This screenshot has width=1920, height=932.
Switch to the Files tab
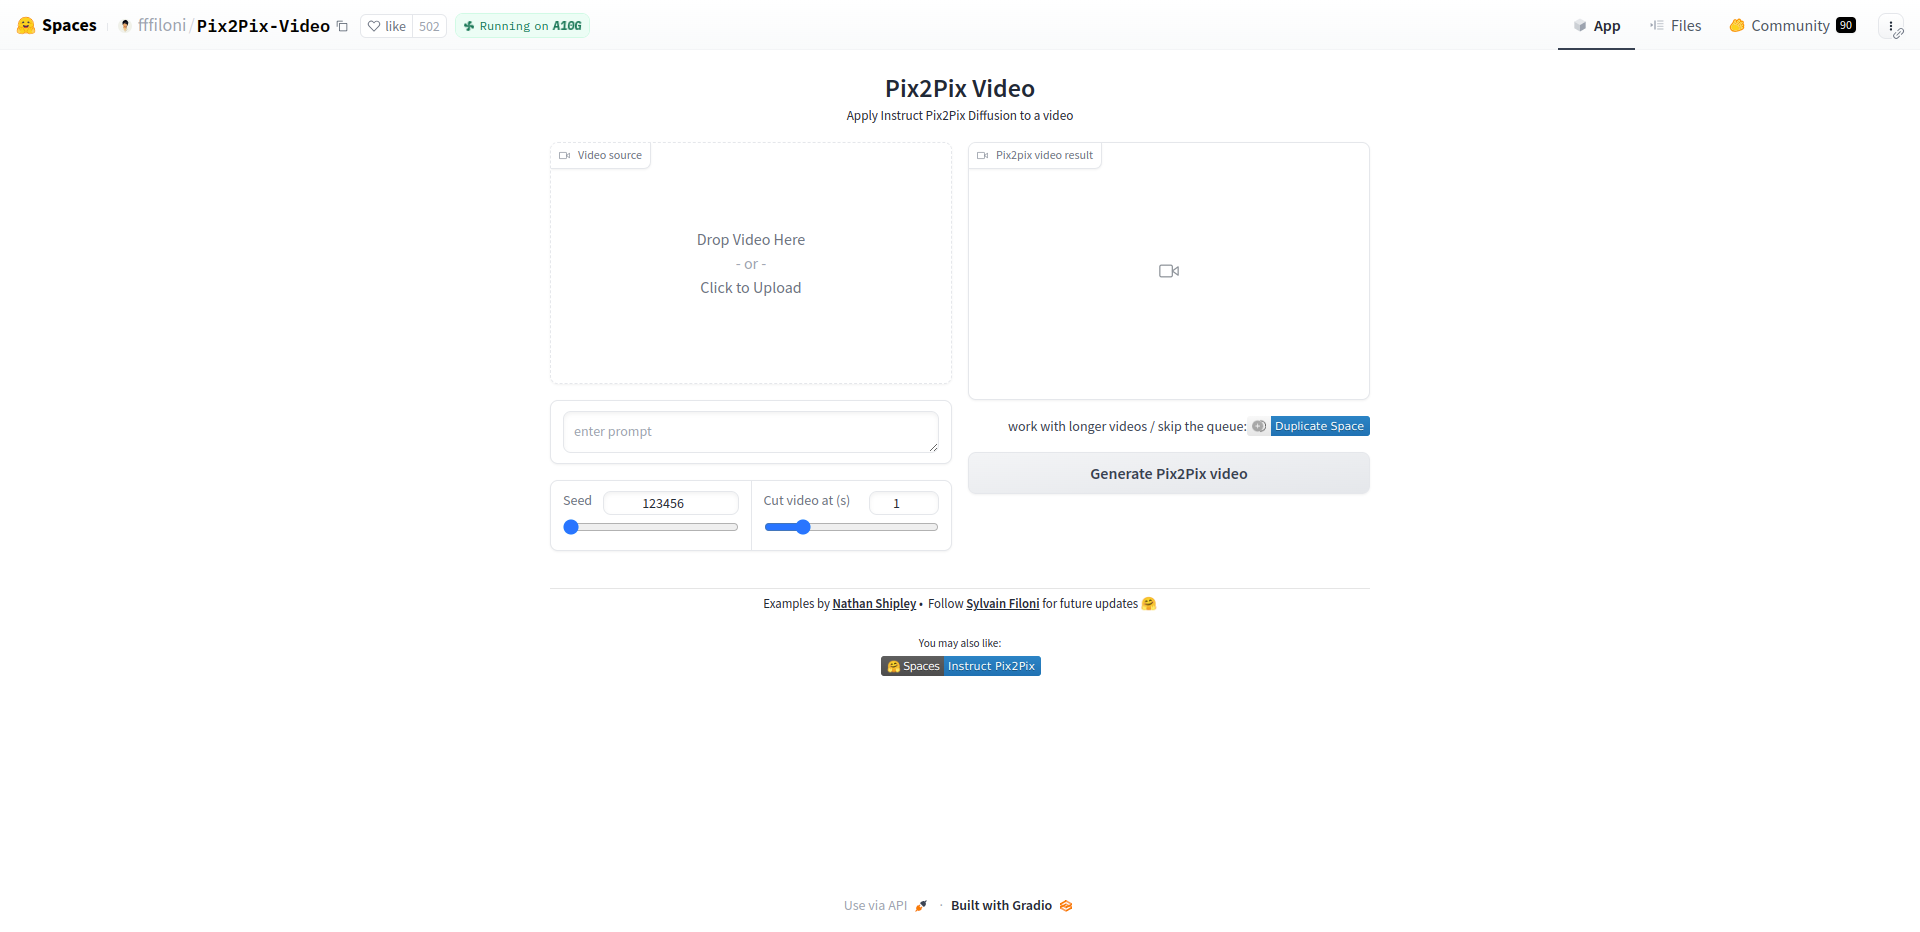pos(1675,26)
